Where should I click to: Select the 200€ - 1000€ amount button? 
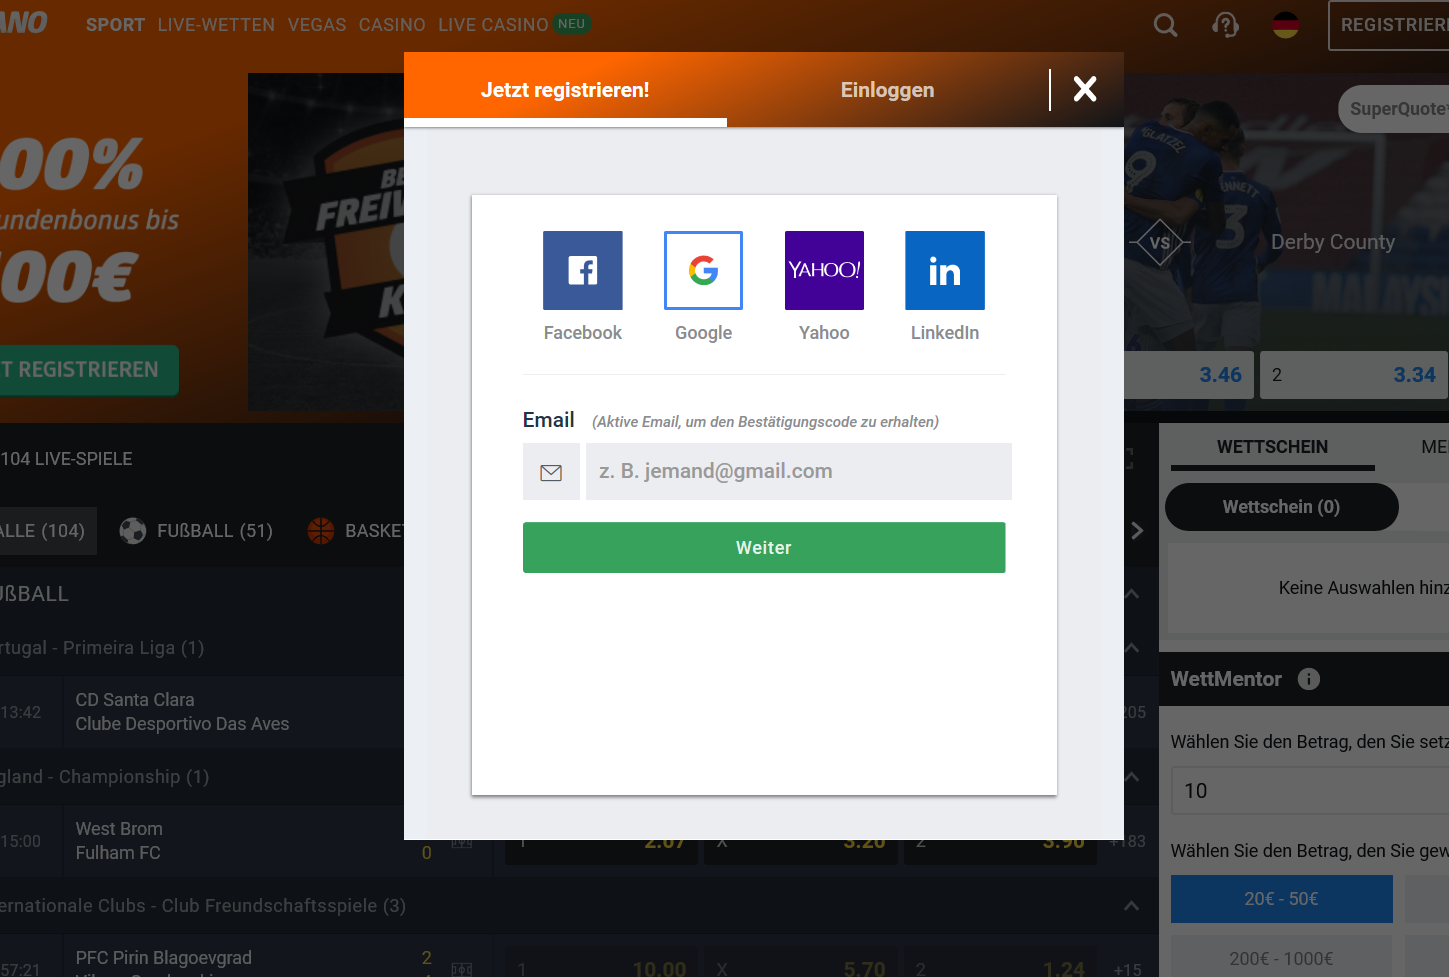click(1281, 958)
